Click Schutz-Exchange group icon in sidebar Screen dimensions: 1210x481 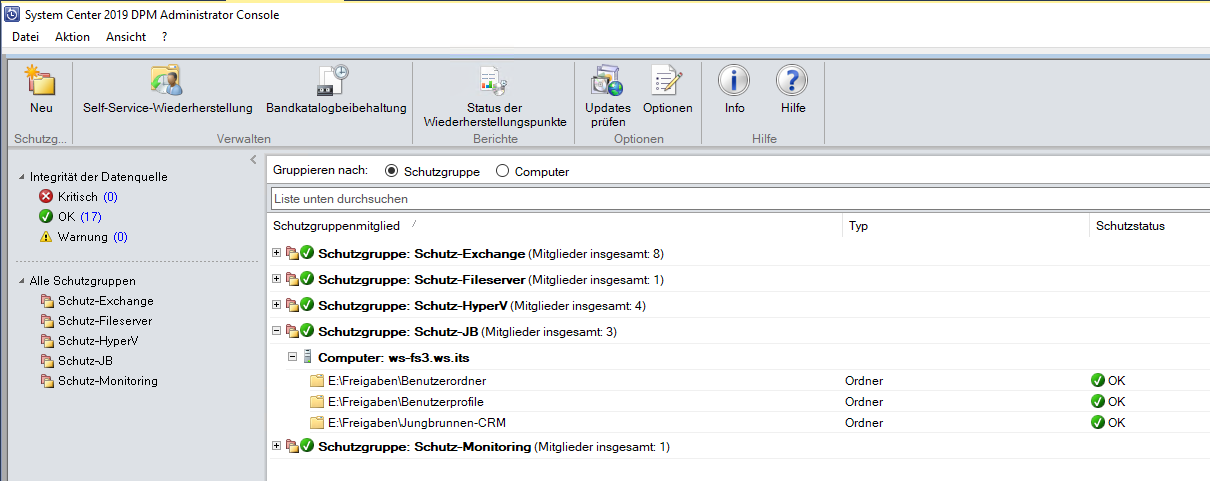click(46, 301)
